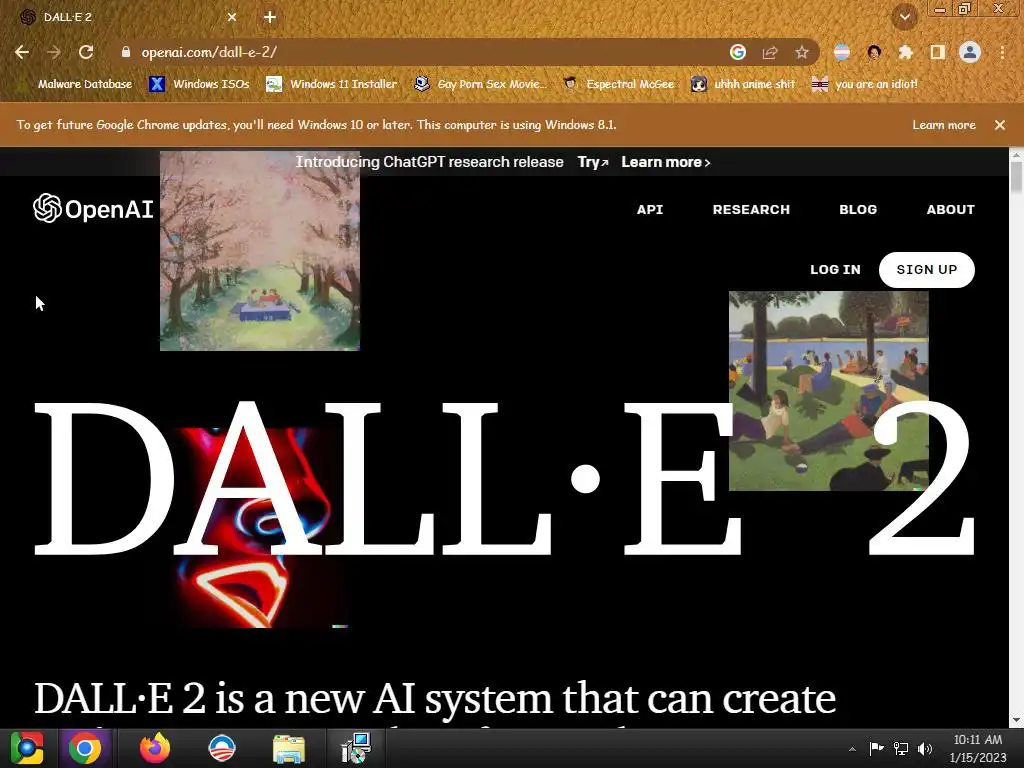Viewport: 1024px width, 768px height.
Task: Click the scrollbar up arrow
Action: [1016, 154]
